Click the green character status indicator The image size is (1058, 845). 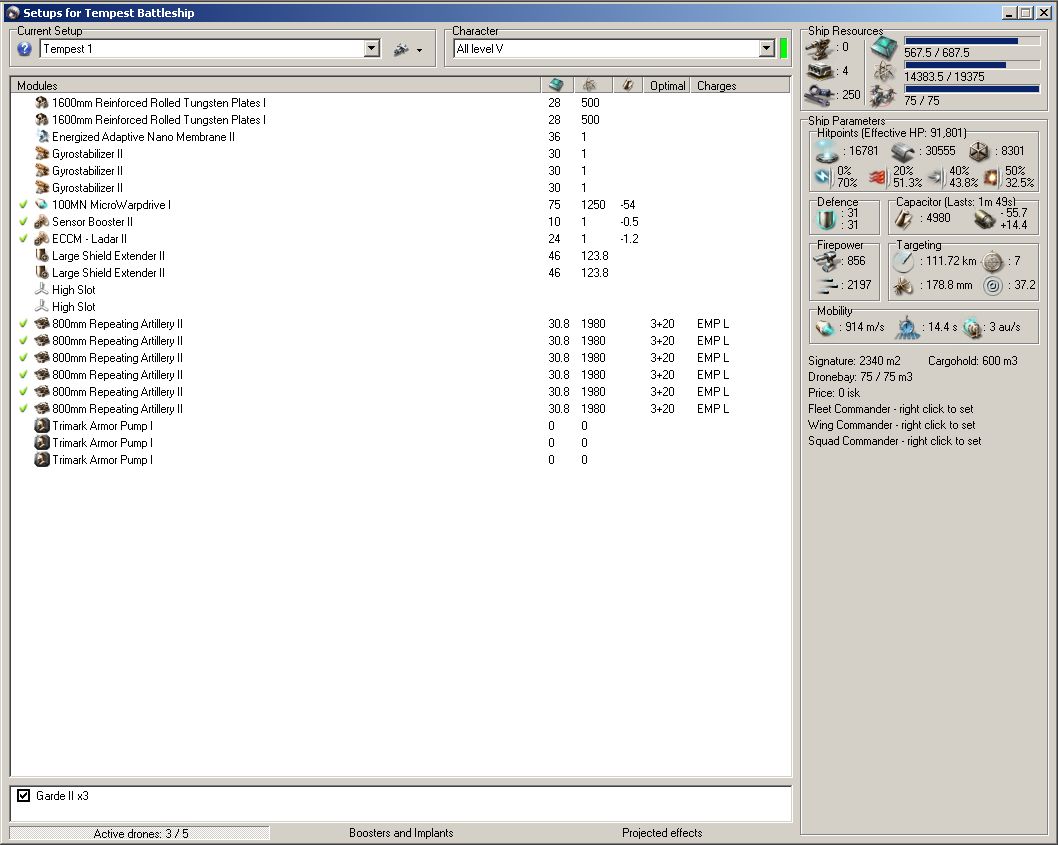(783, 49)
